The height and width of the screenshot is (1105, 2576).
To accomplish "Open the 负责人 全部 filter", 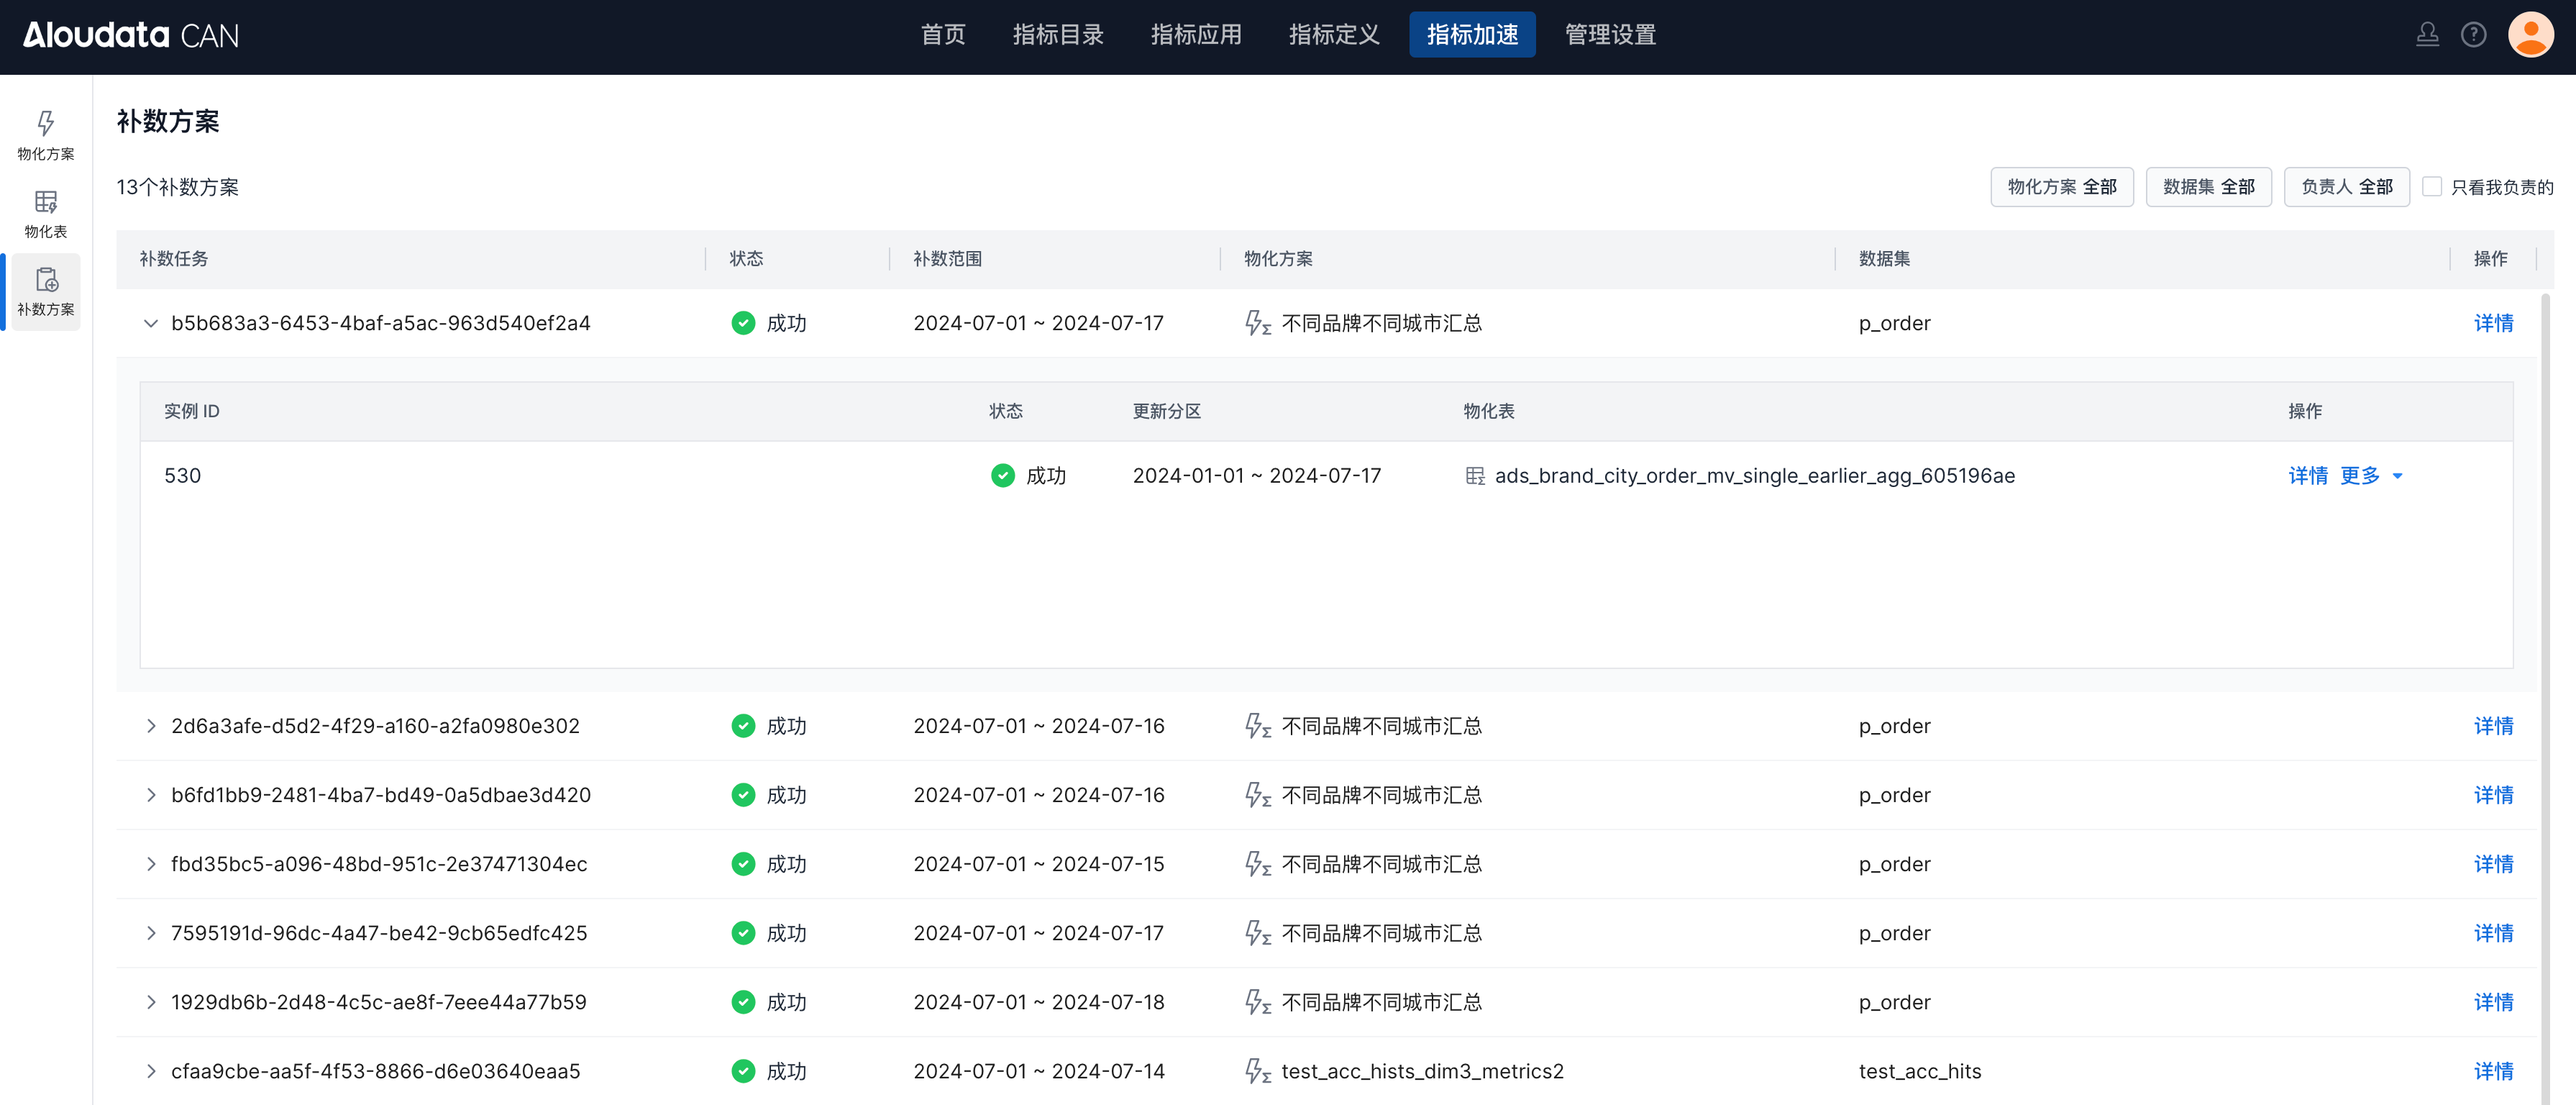I will (x=2346, y=187).
